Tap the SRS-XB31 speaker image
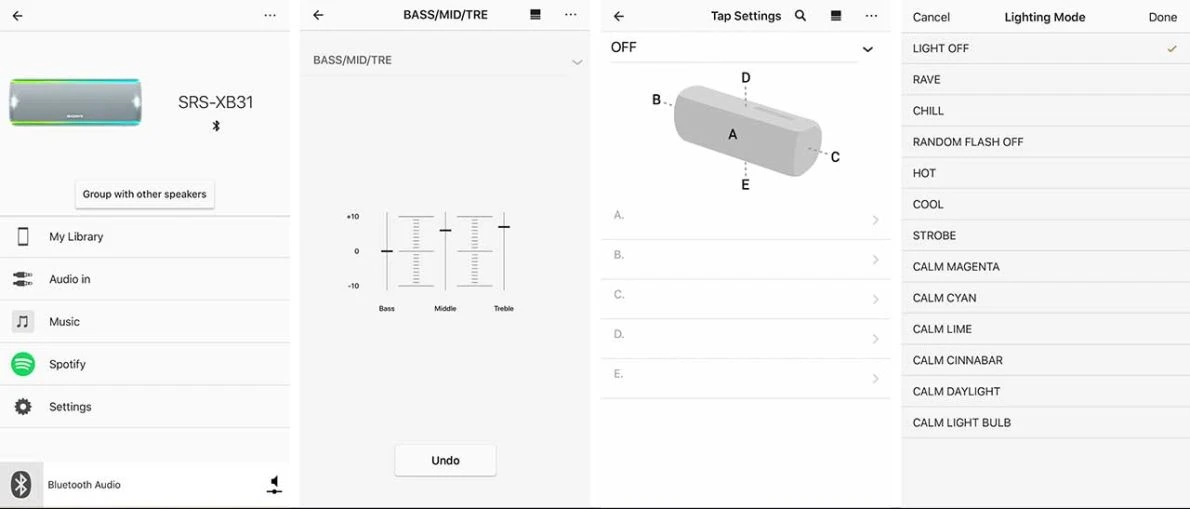This screenshot has height=509, width=1190. [x=75, y=102]
